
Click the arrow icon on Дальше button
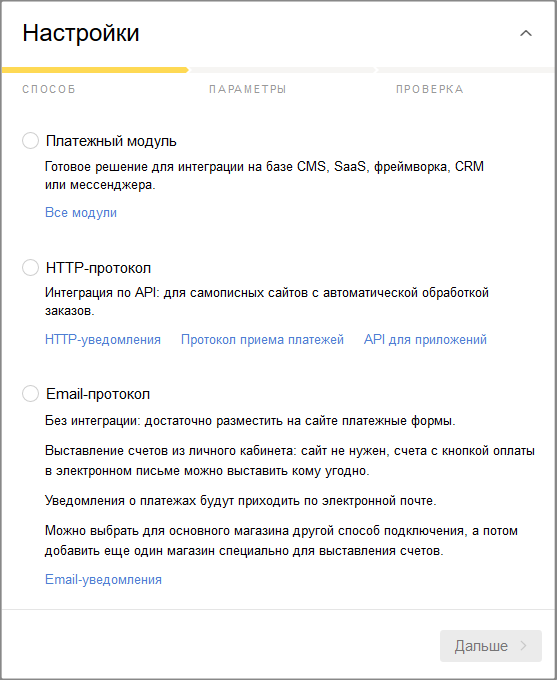tap(524, 646)
